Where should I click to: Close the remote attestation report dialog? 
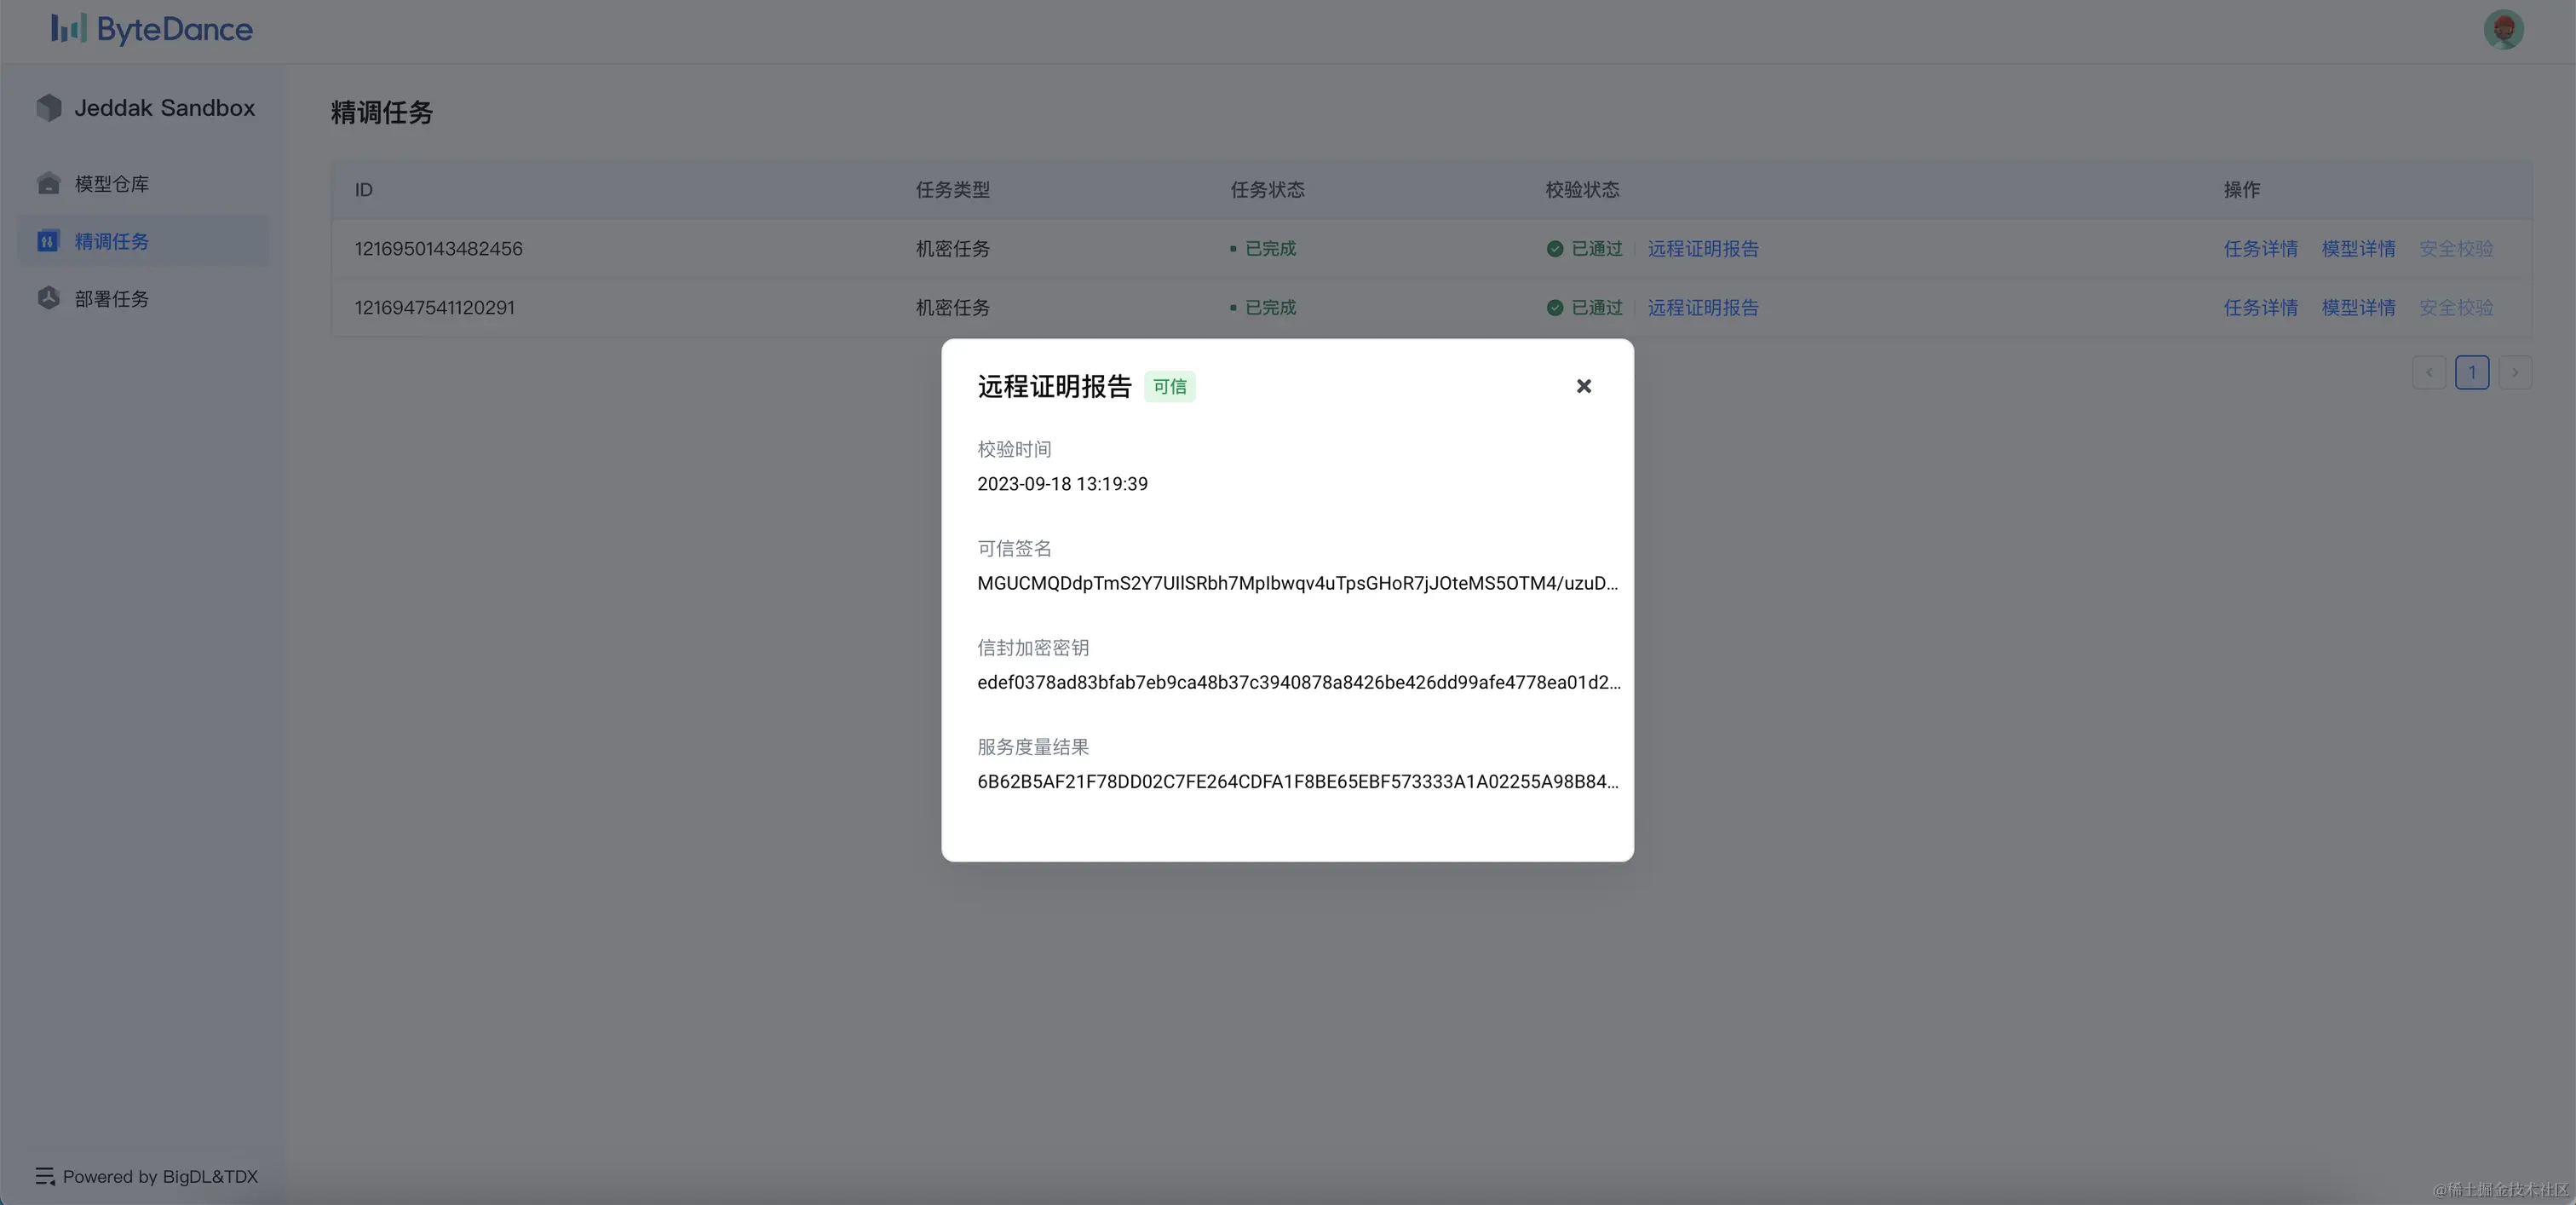[x=1583, y=386]
